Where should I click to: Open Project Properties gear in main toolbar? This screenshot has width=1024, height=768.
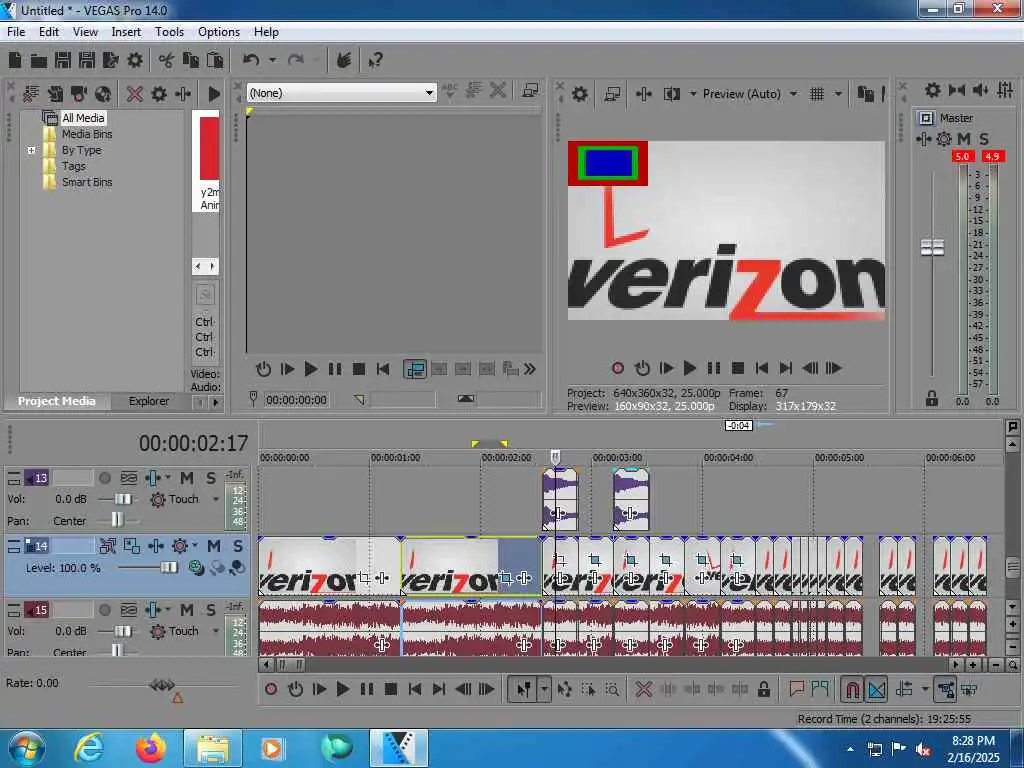coord(135,61)
